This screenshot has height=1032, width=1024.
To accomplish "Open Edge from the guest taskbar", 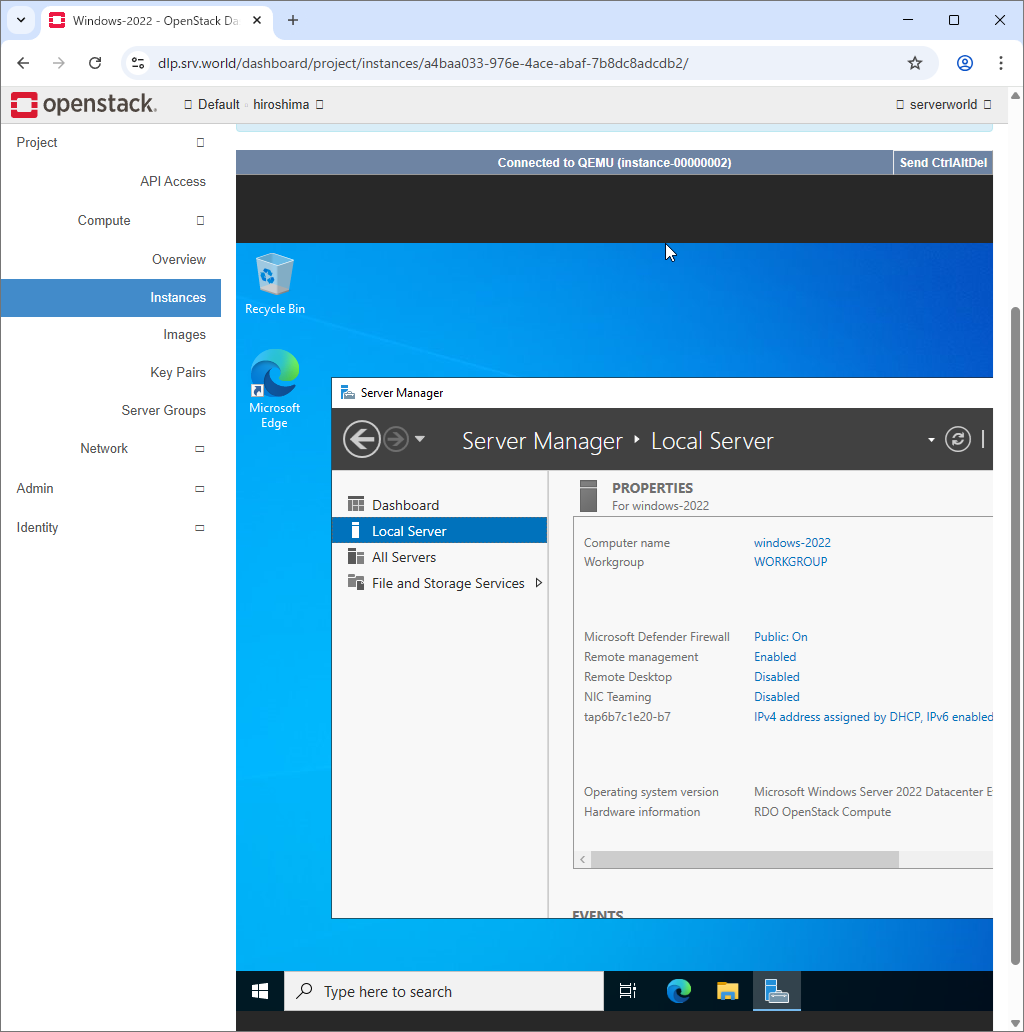I will point(678,991).
